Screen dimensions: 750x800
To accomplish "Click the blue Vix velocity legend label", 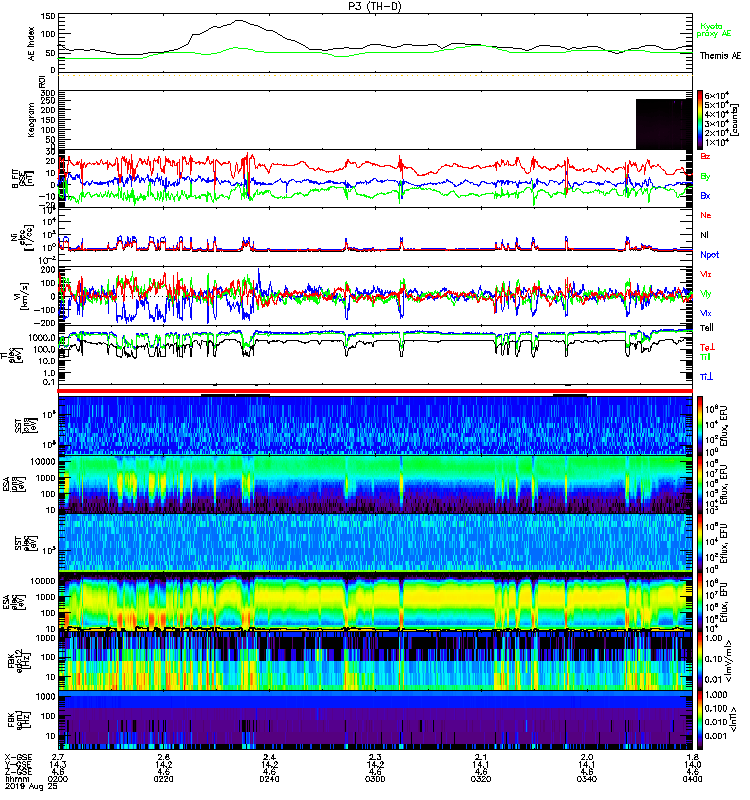I will [705, 313].
